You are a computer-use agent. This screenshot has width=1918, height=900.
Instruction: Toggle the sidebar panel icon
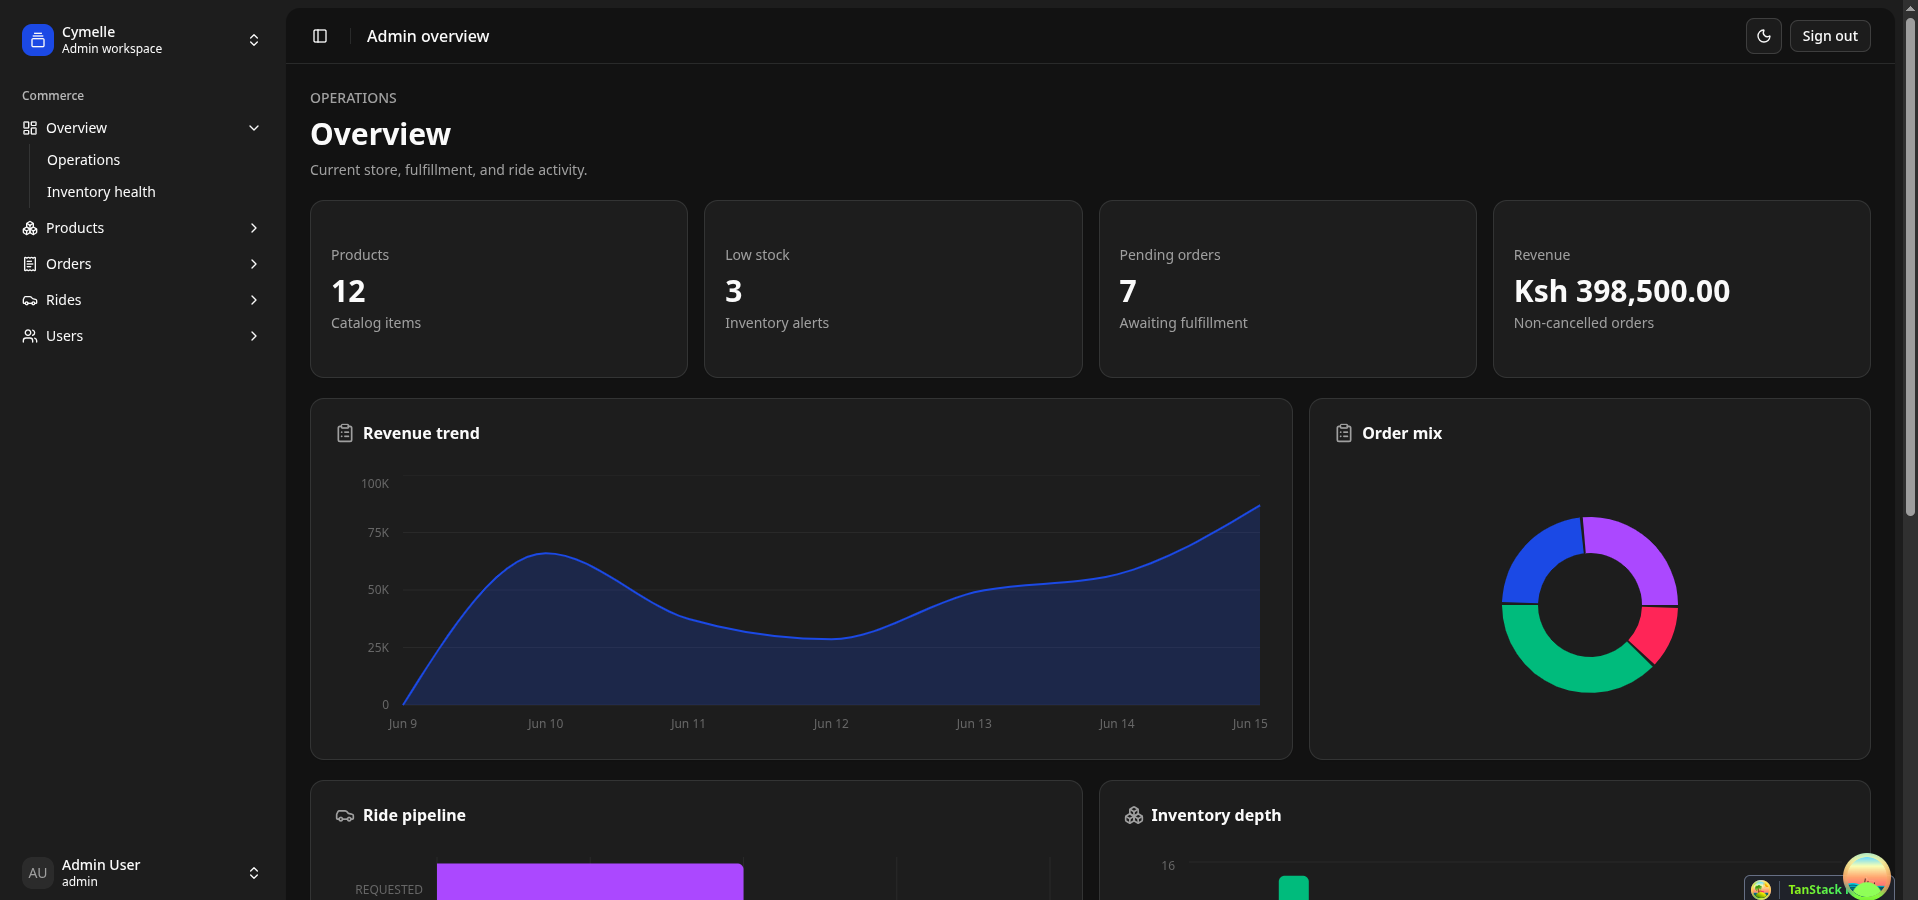[320, 36]
